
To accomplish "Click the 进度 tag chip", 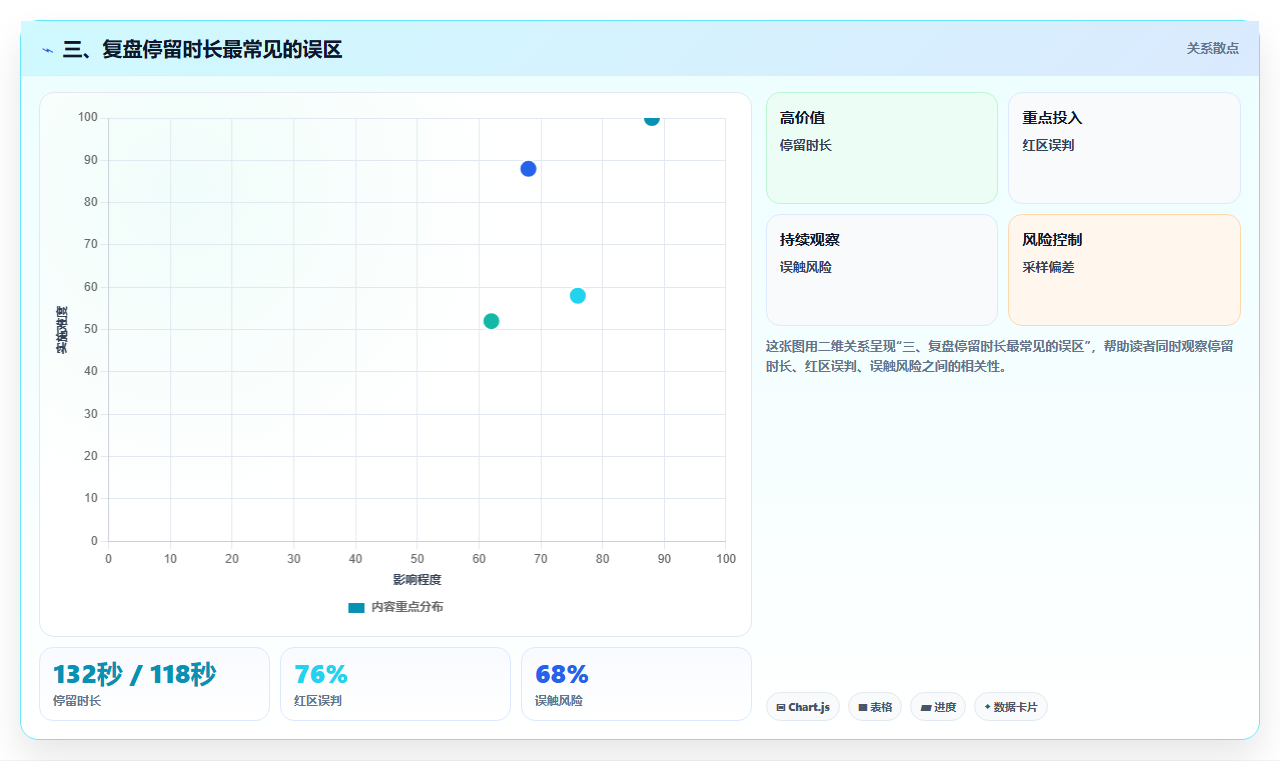I will point(938,707).
